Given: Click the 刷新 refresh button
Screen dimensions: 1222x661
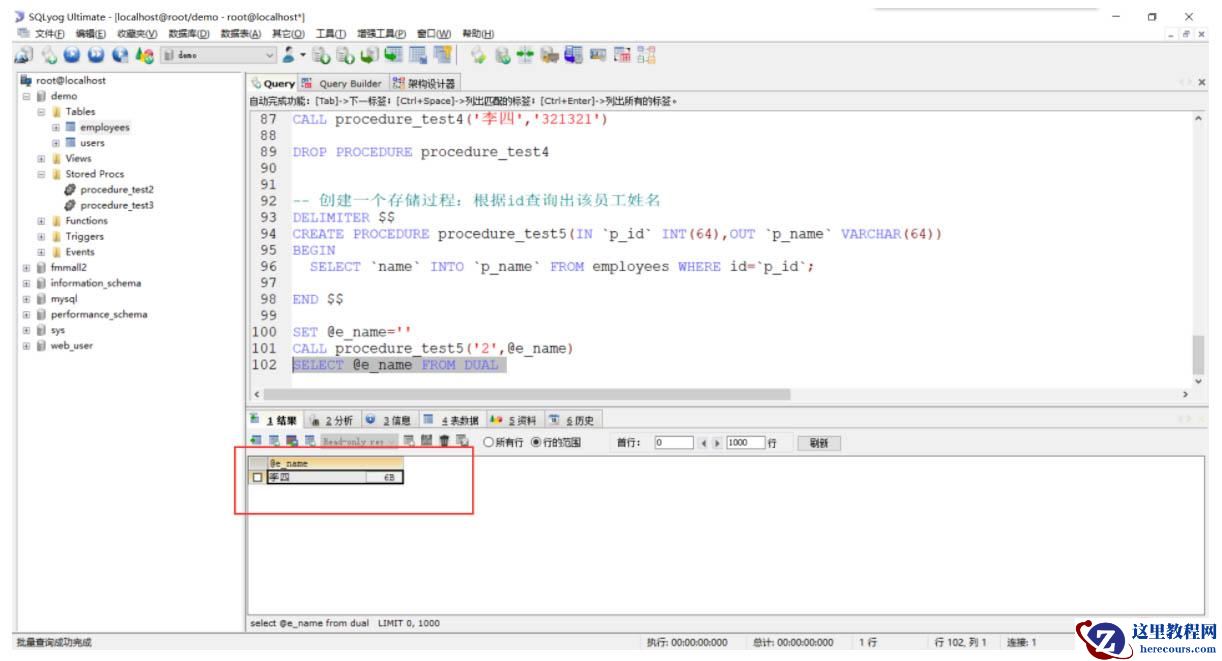Looking at the screenshot, I should pos(818,443).
